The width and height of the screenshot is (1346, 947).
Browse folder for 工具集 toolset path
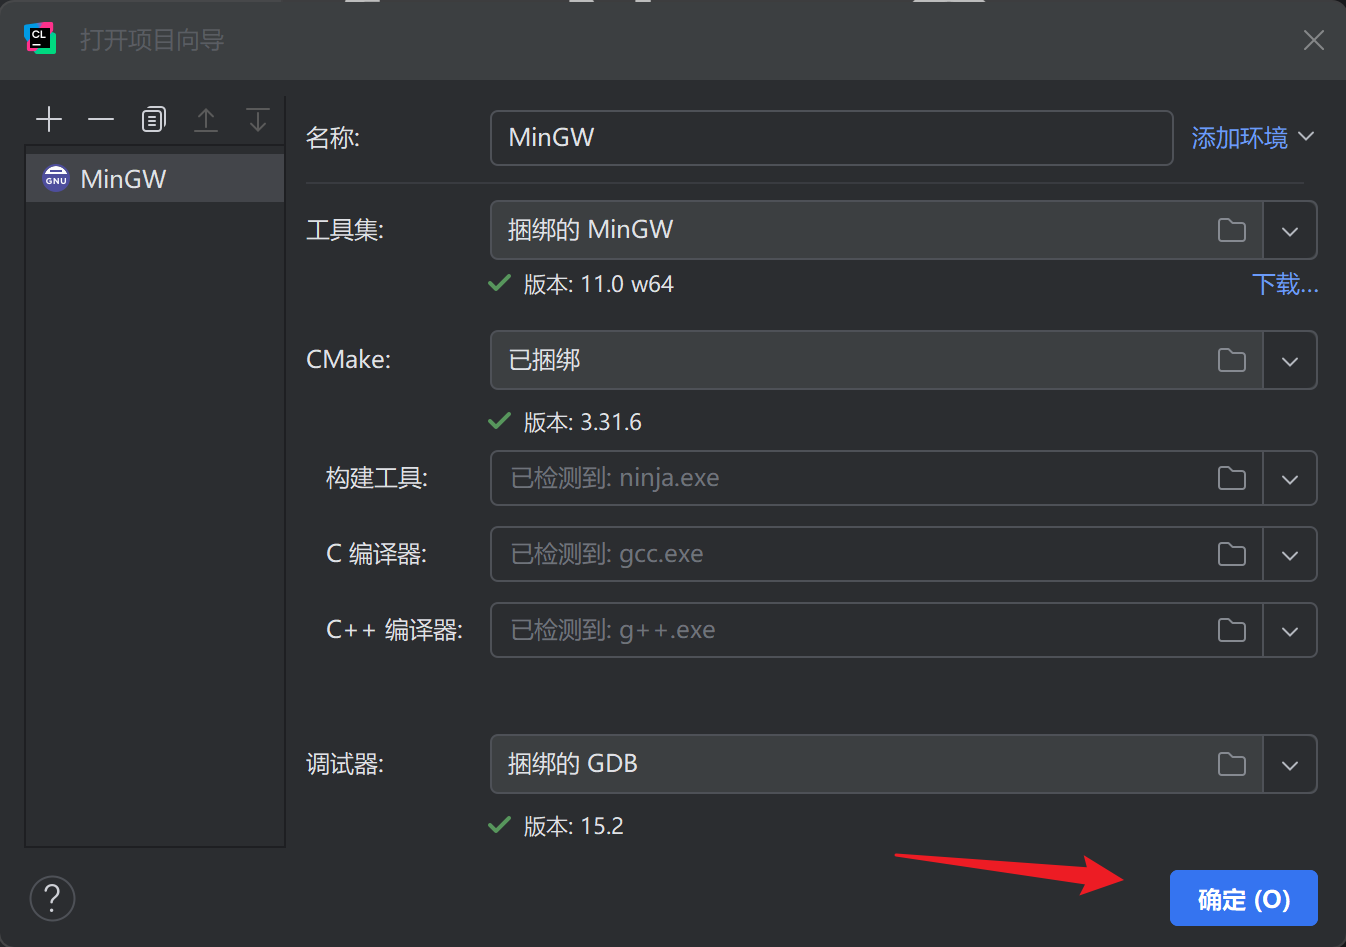1232,231
